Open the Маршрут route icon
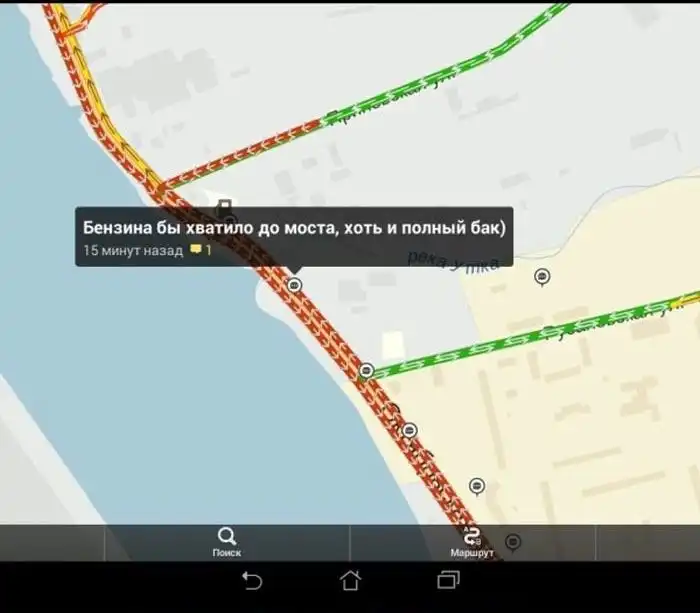700x613 pixels. (472, 536)
